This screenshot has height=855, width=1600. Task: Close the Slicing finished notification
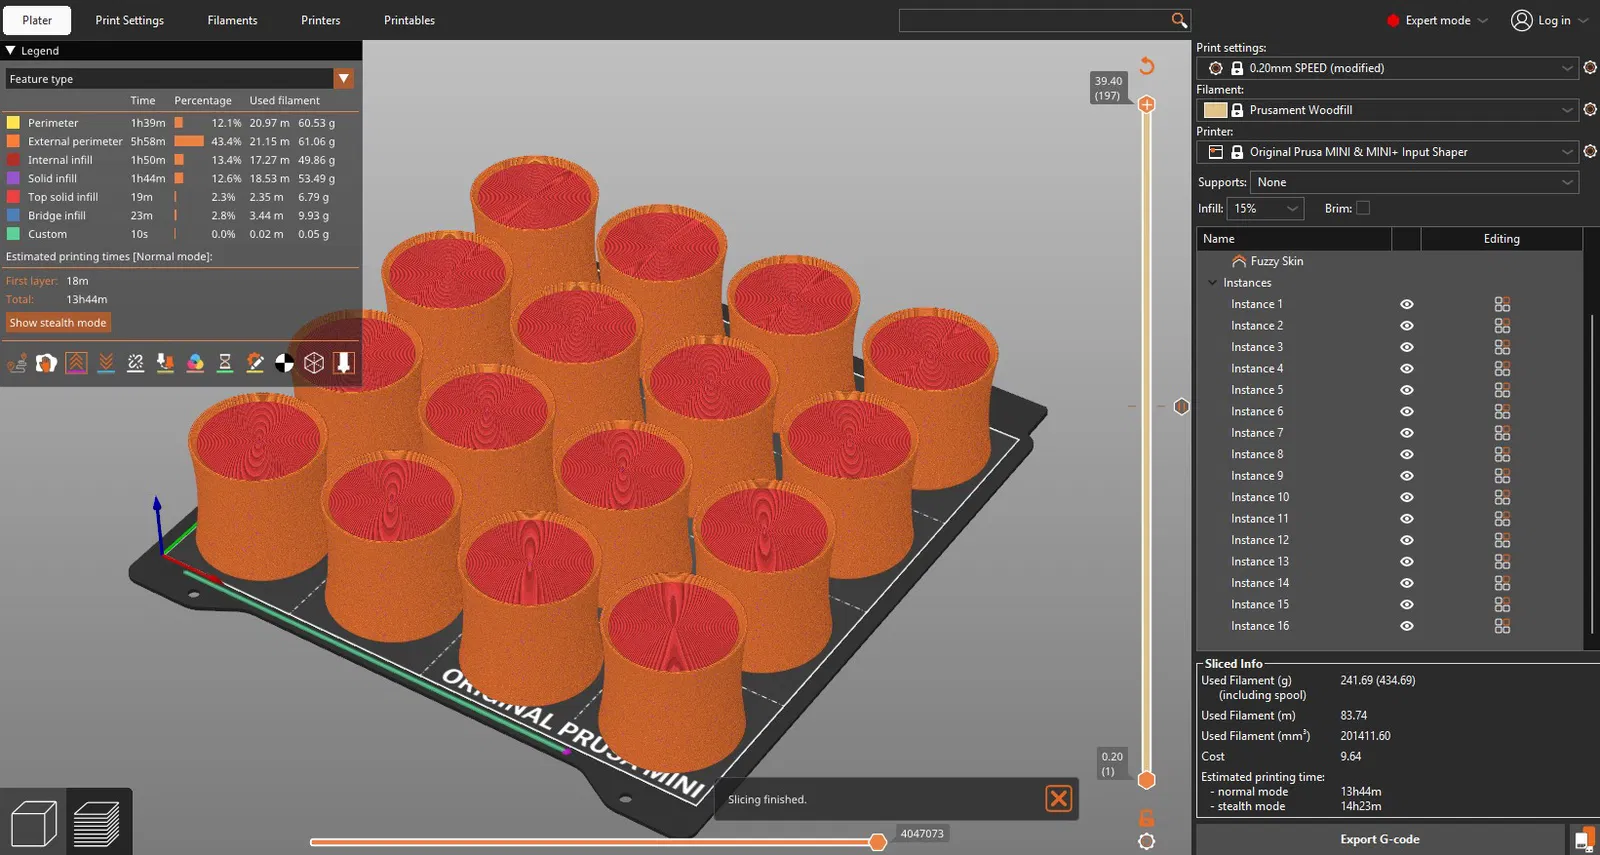1058,798
